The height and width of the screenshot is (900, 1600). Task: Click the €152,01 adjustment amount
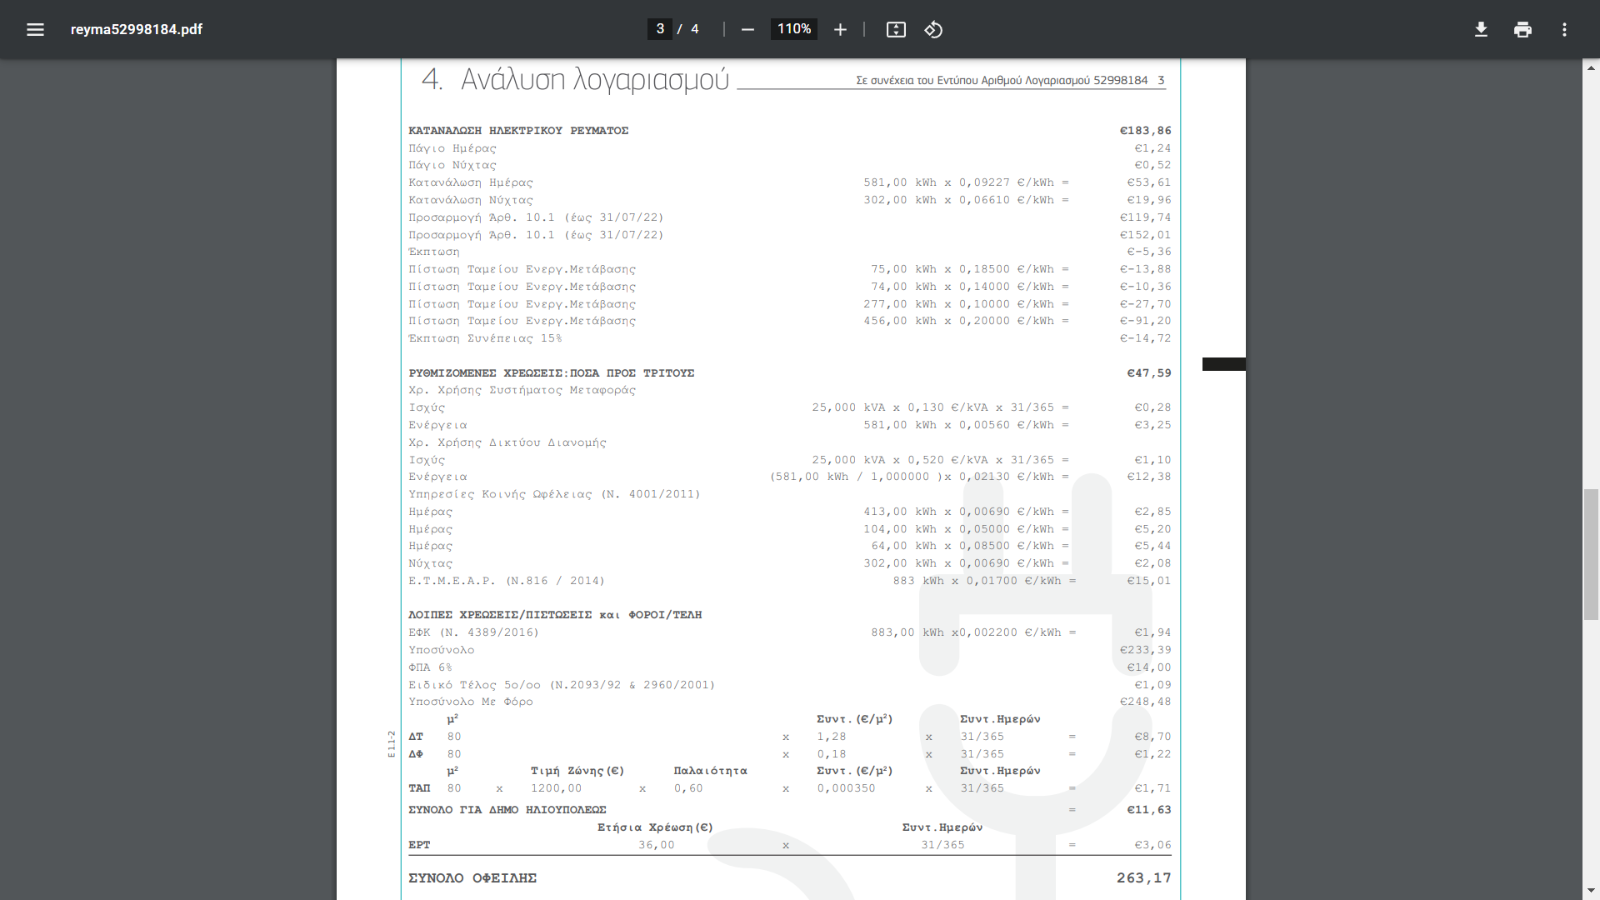pyautogui.click(x=1145, y=235)
